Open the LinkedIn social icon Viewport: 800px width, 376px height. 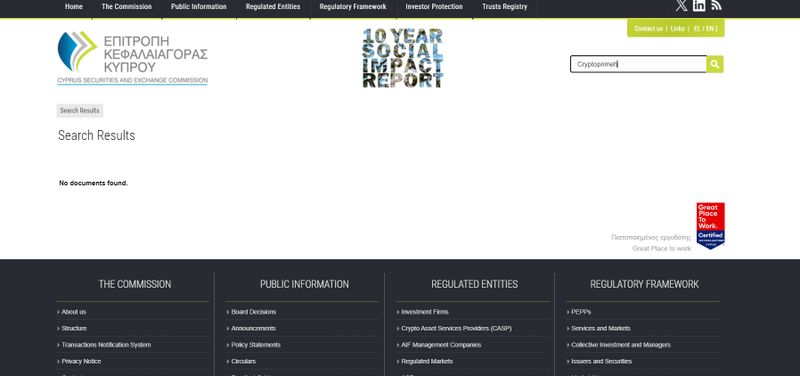point(699,6)
